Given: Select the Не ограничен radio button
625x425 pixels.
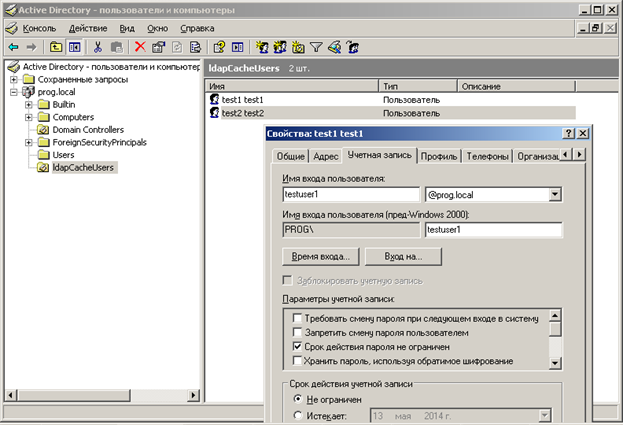Looking at the screenshot, I should tap(297, 399).
